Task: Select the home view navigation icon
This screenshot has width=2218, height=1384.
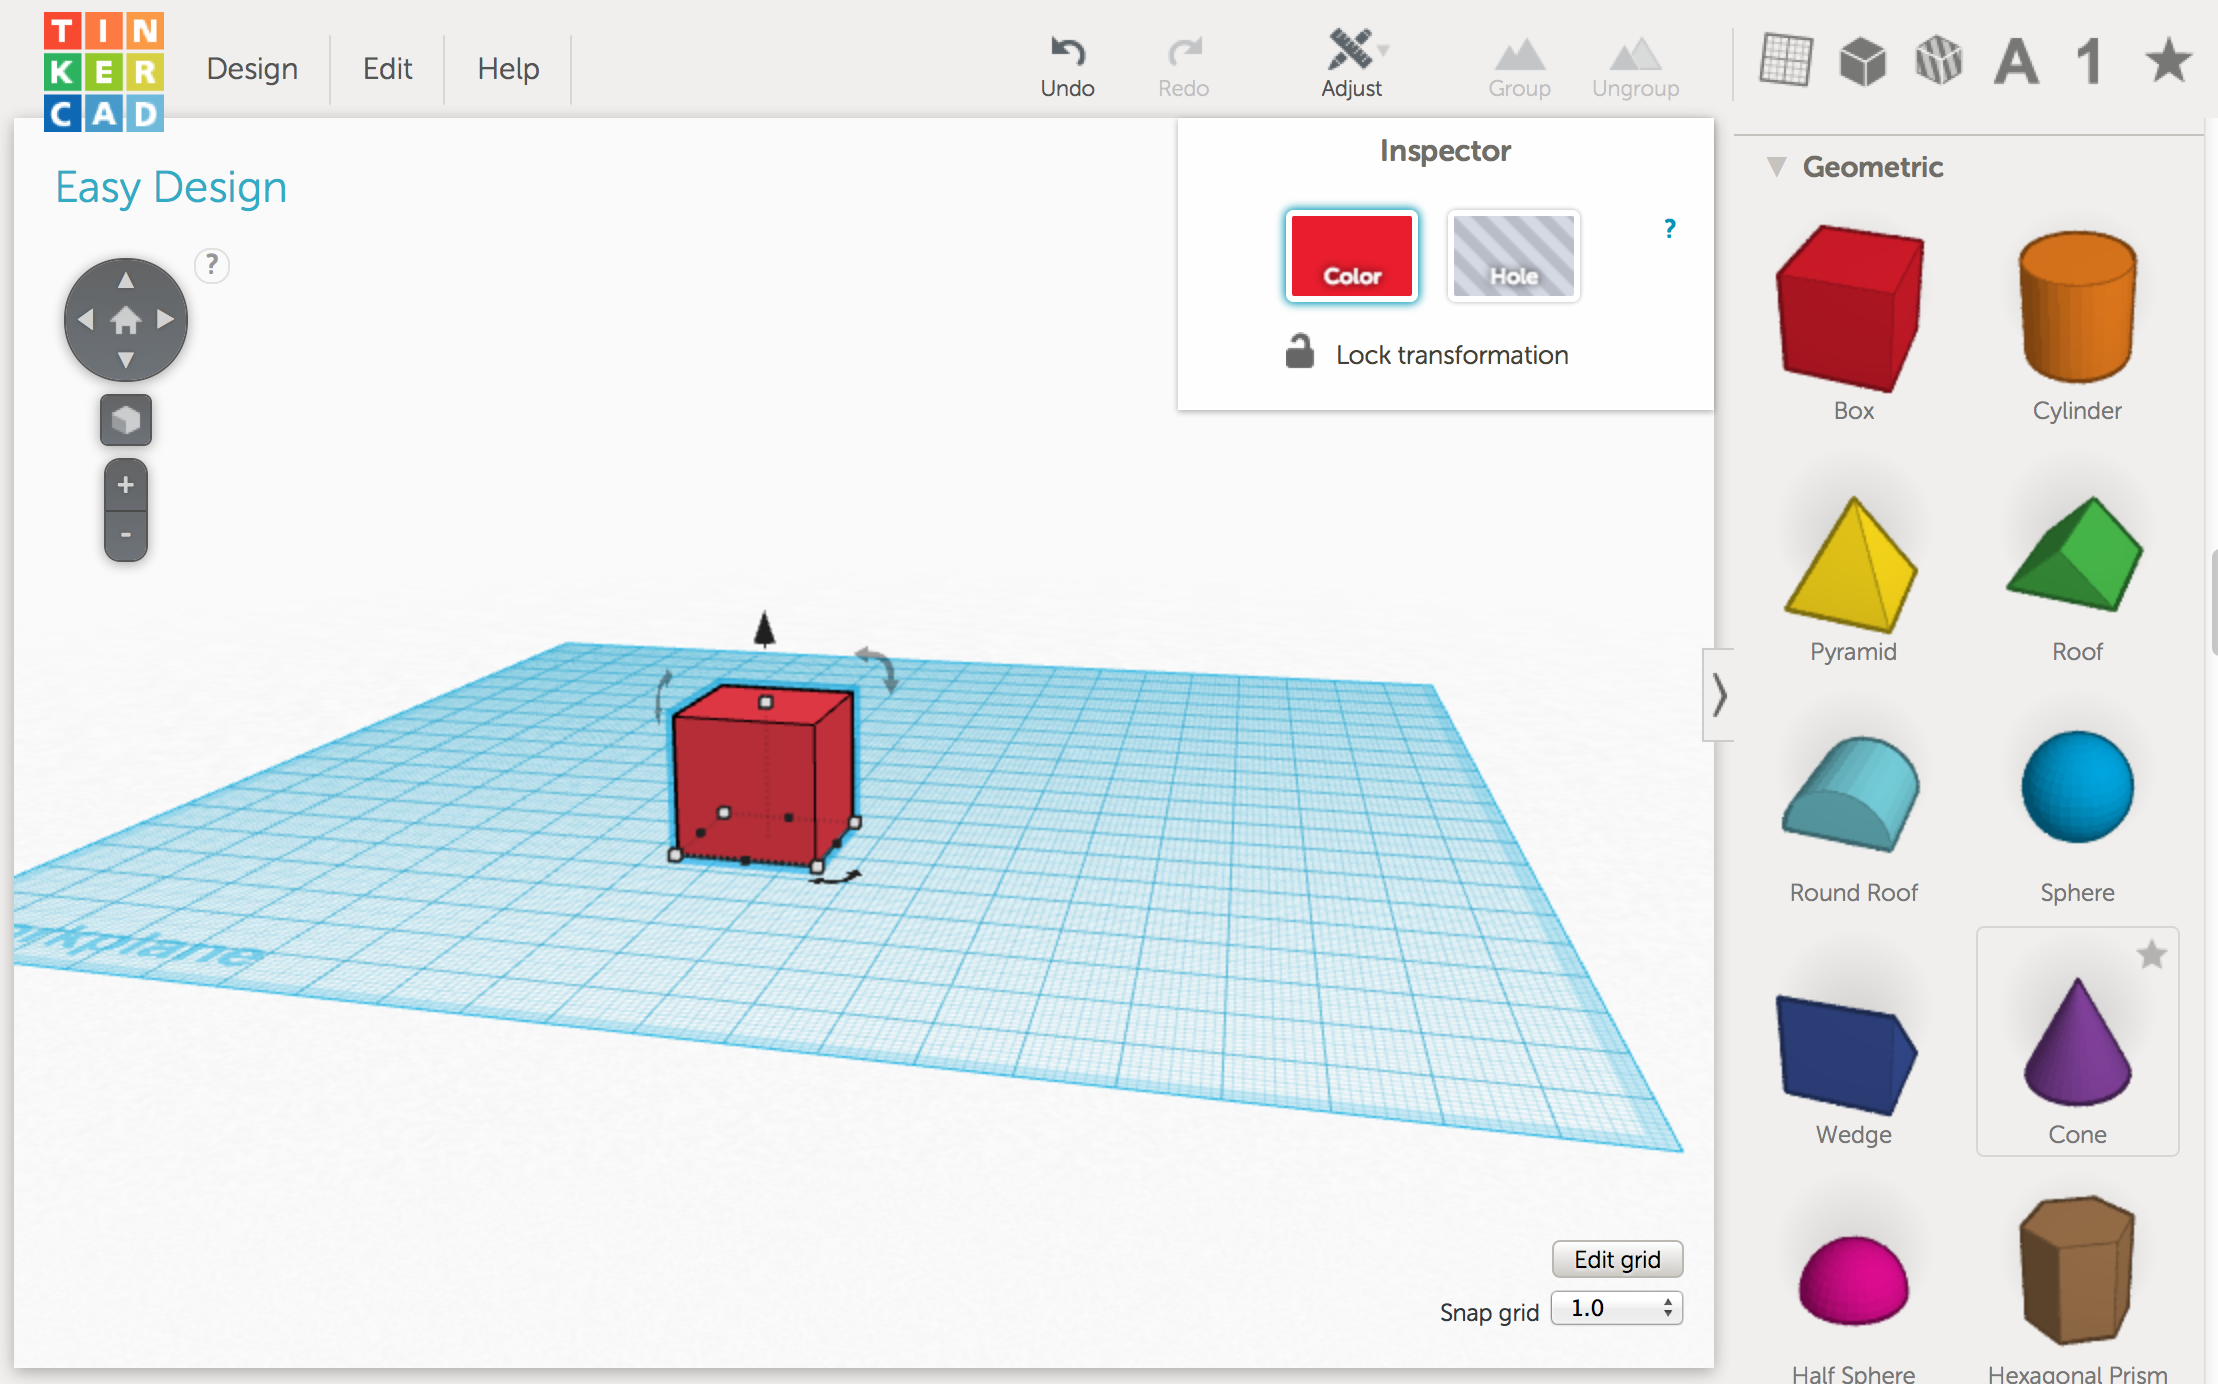Action: click(125, 319)
